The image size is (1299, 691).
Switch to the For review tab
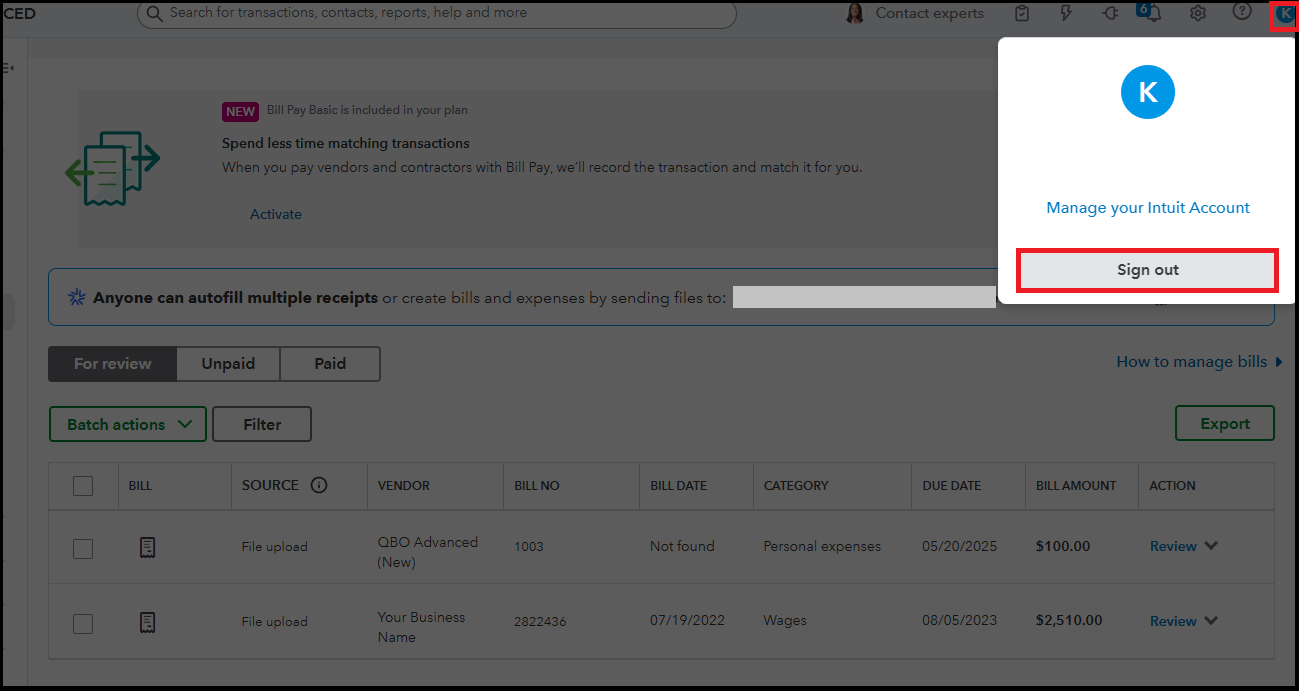click(x=113, y=364)
